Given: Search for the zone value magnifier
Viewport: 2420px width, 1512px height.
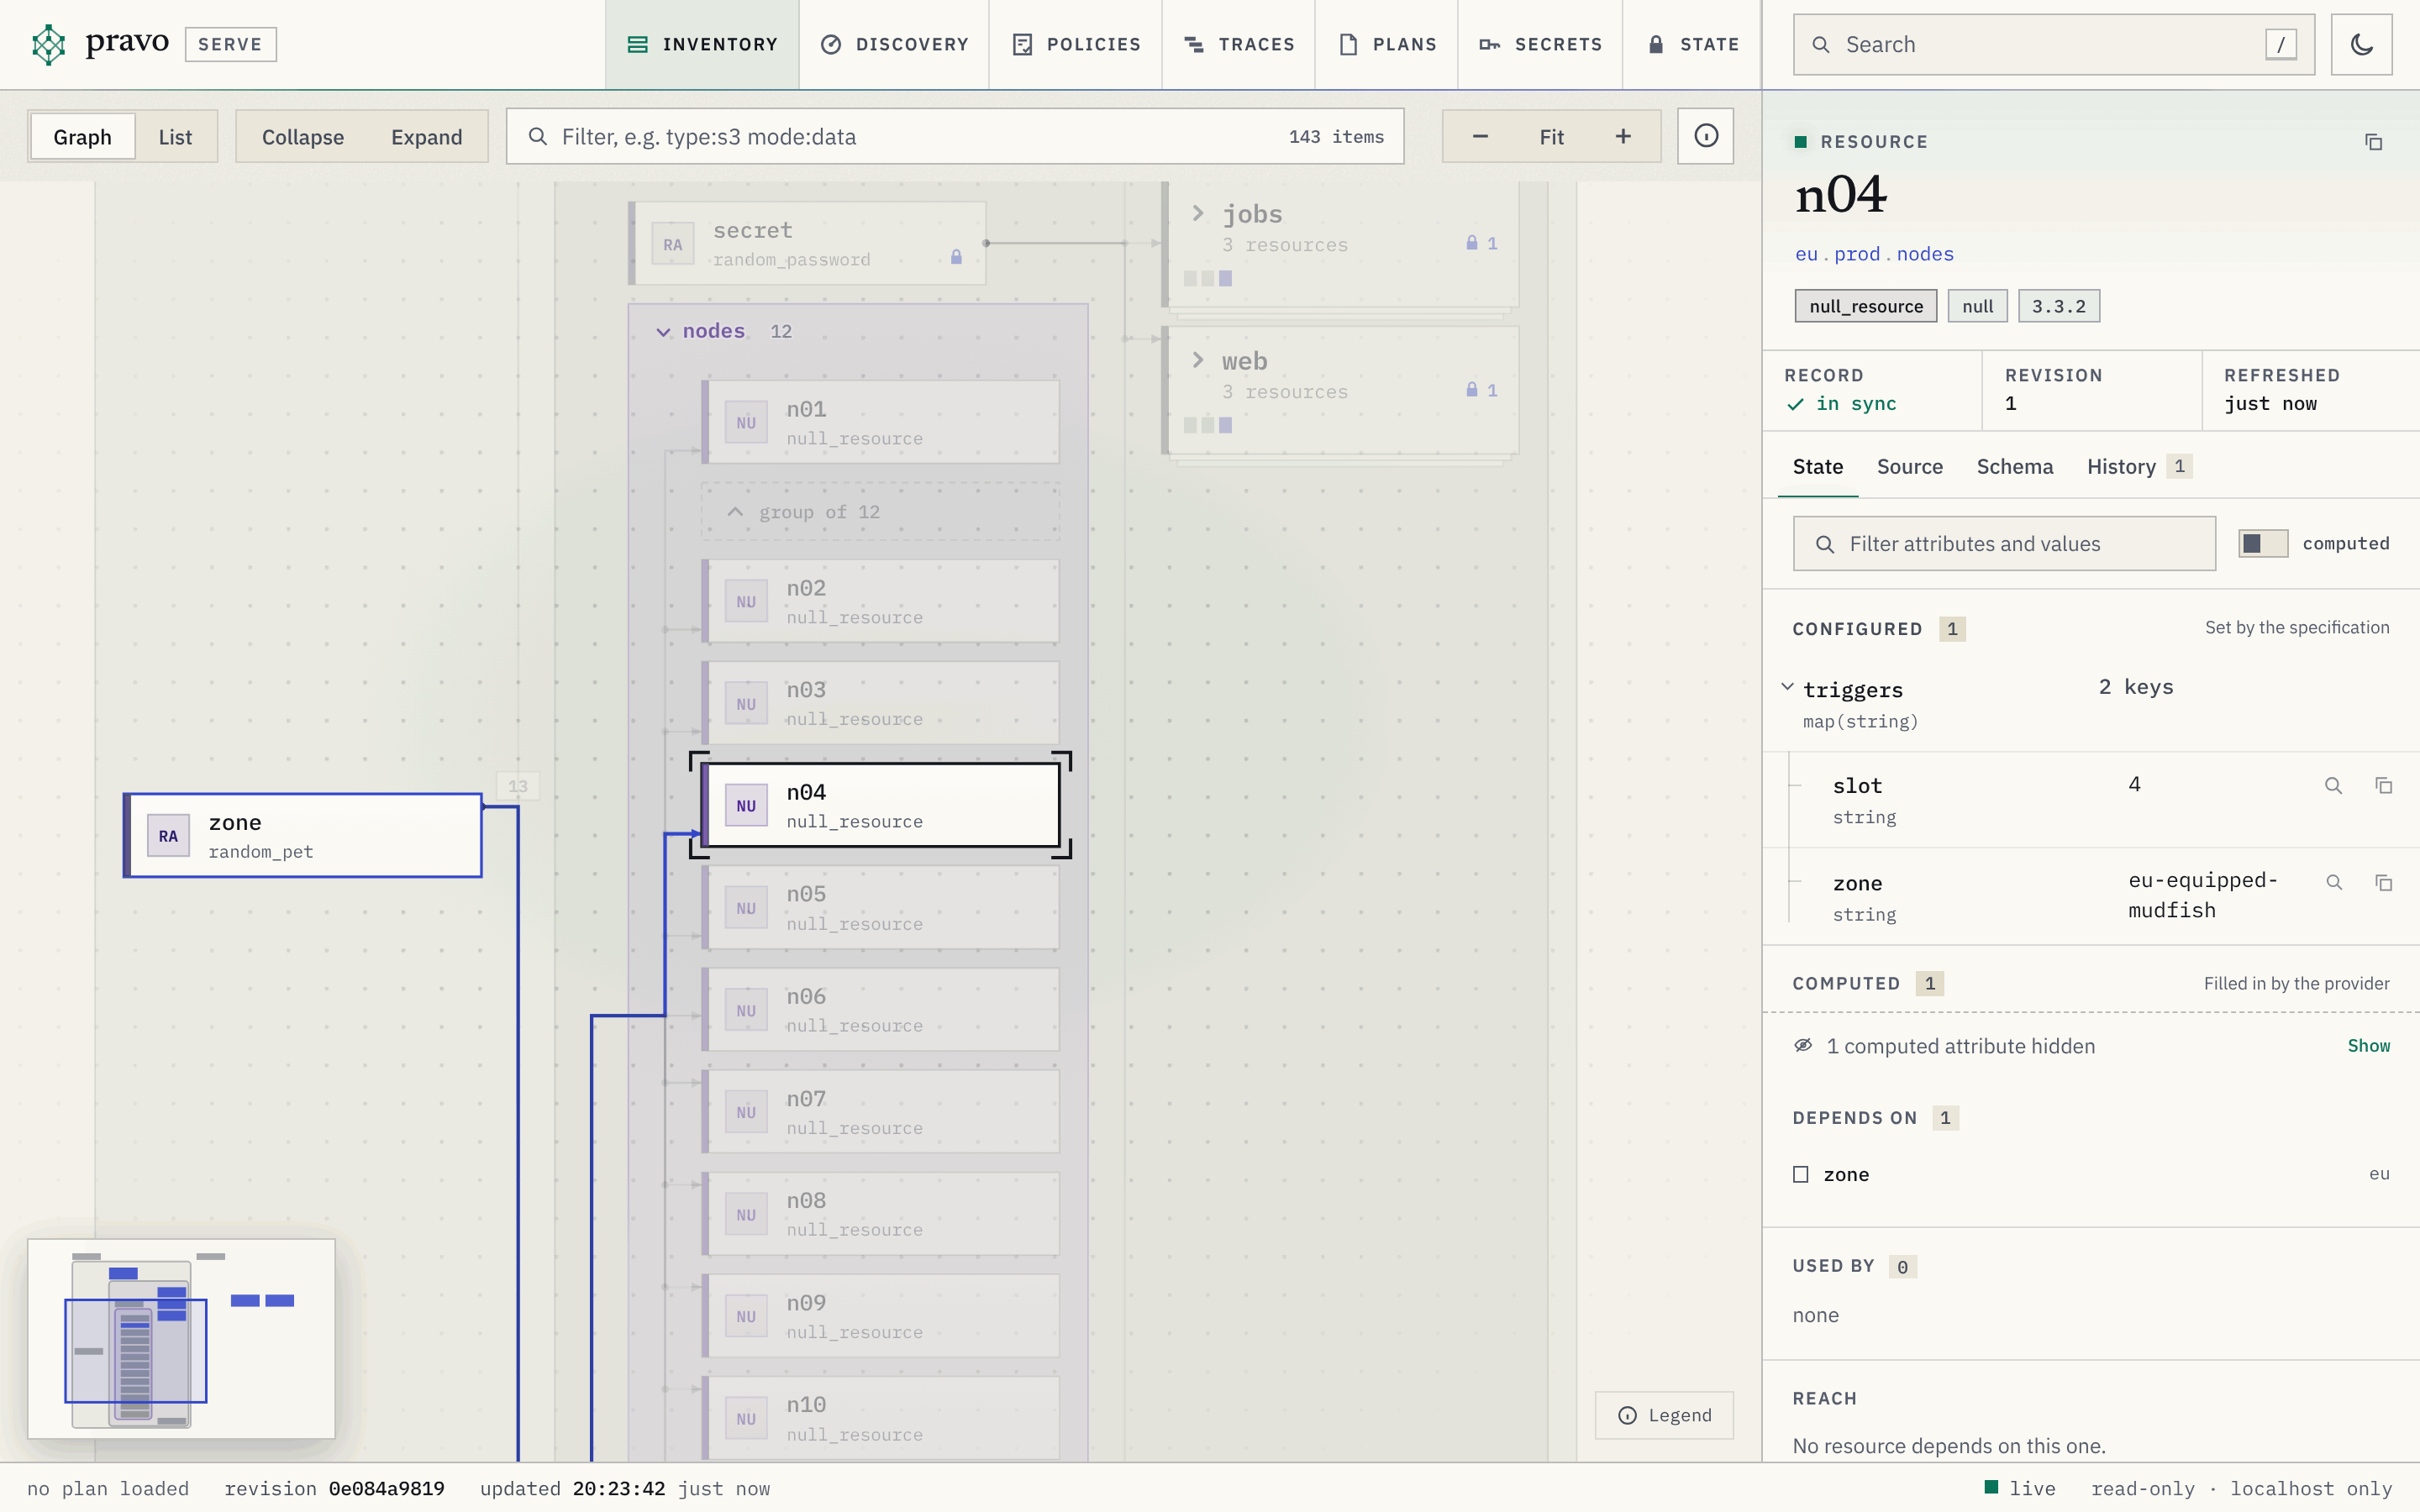Looking at the screenshot, I should click(x=2333, y=883).
